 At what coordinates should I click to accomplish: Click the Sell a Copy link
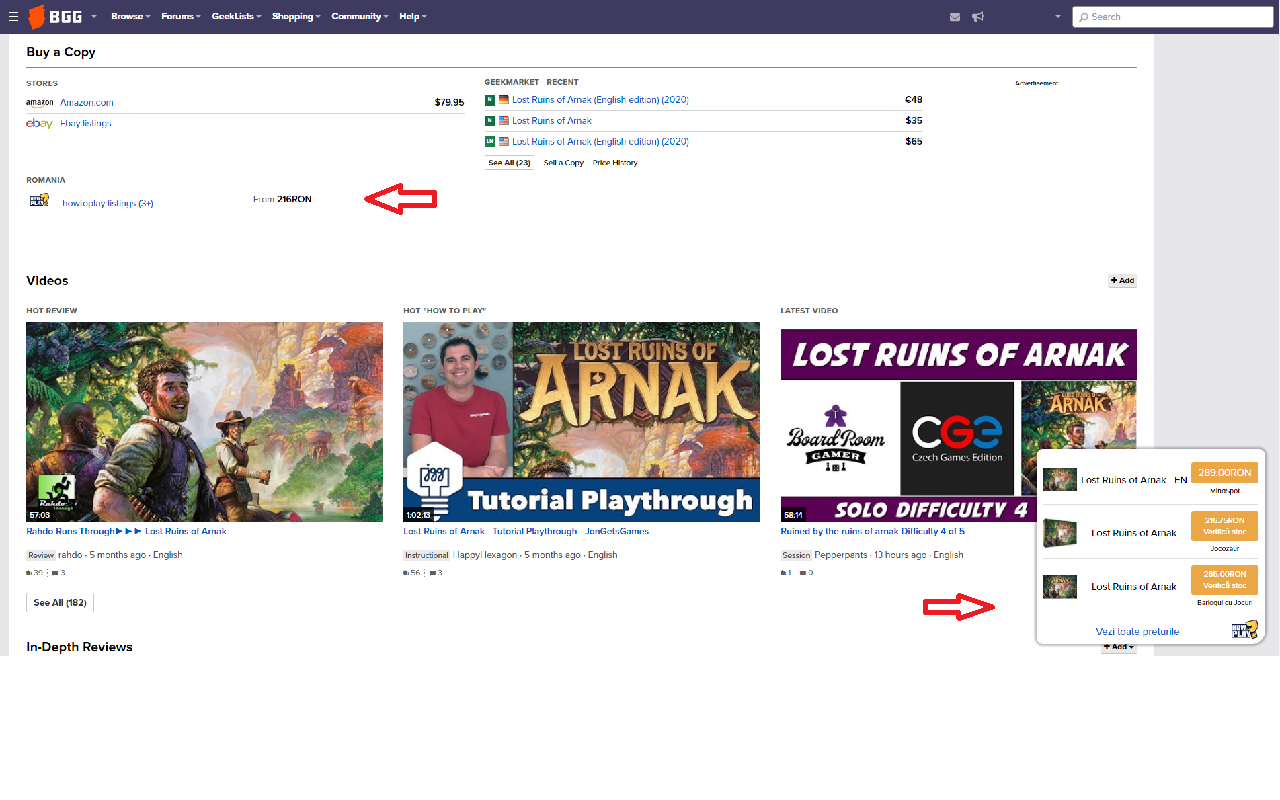(564, 162)
